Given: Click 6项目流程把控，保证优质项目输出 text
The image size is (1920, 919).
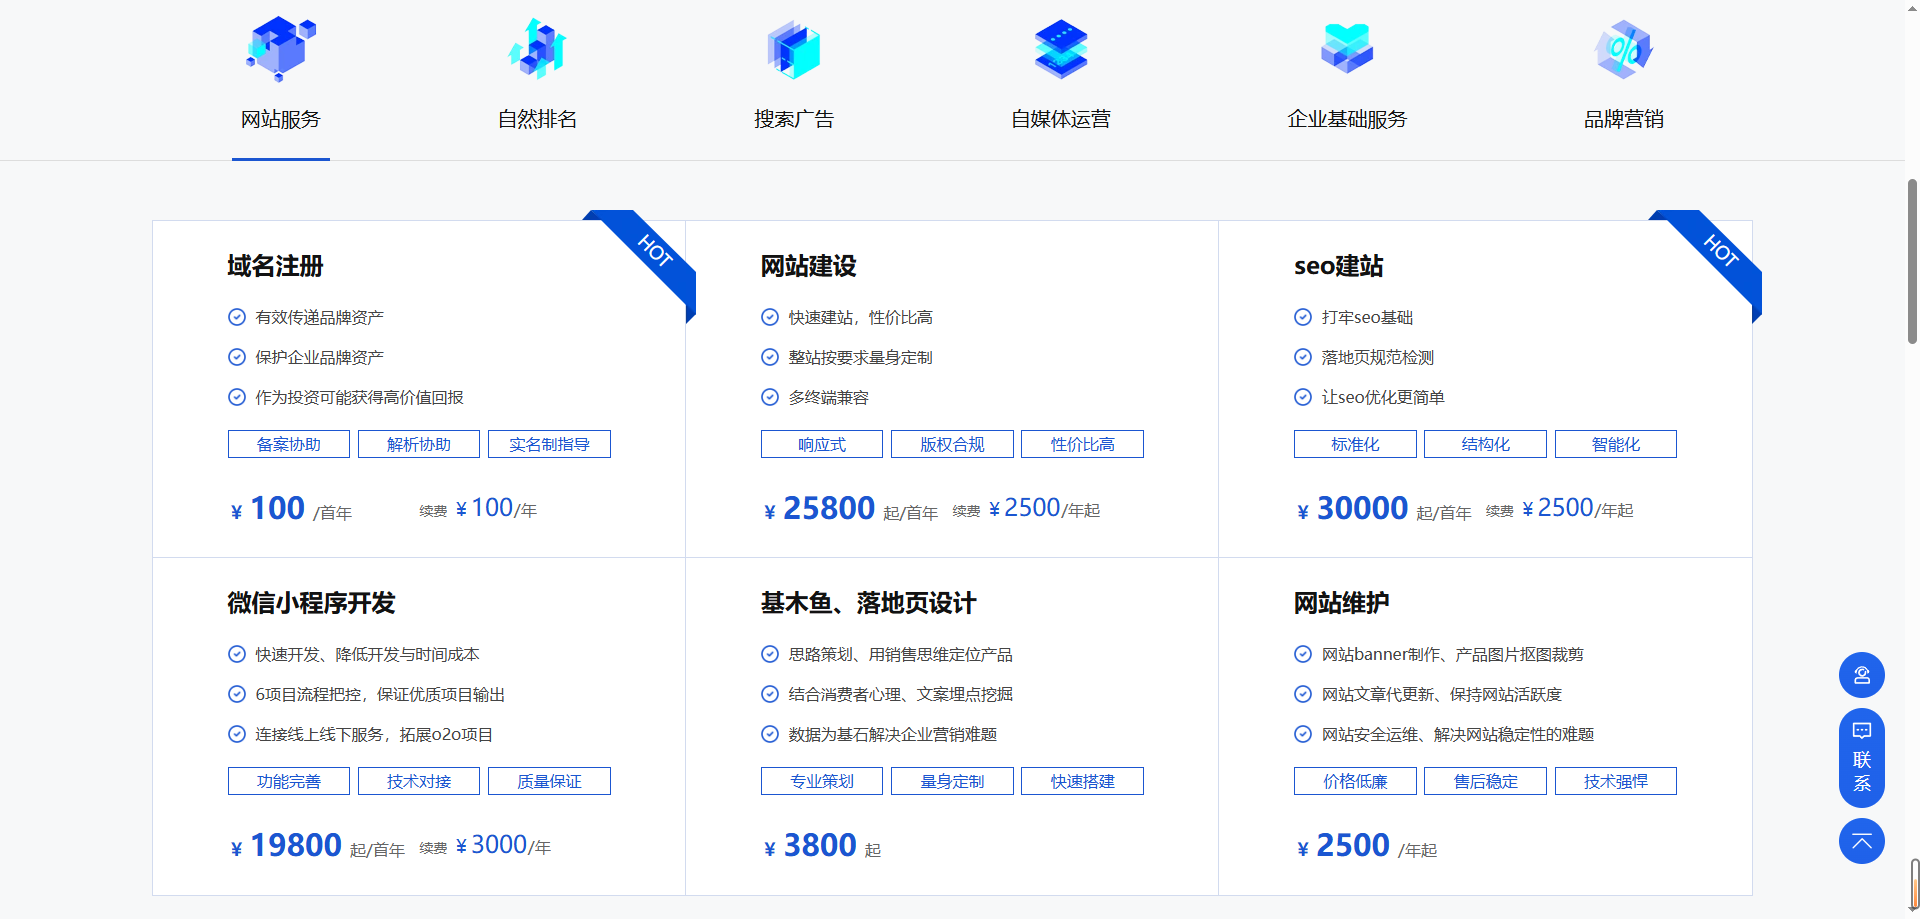Looking at the screenshot, I should [x=380, y=694].
